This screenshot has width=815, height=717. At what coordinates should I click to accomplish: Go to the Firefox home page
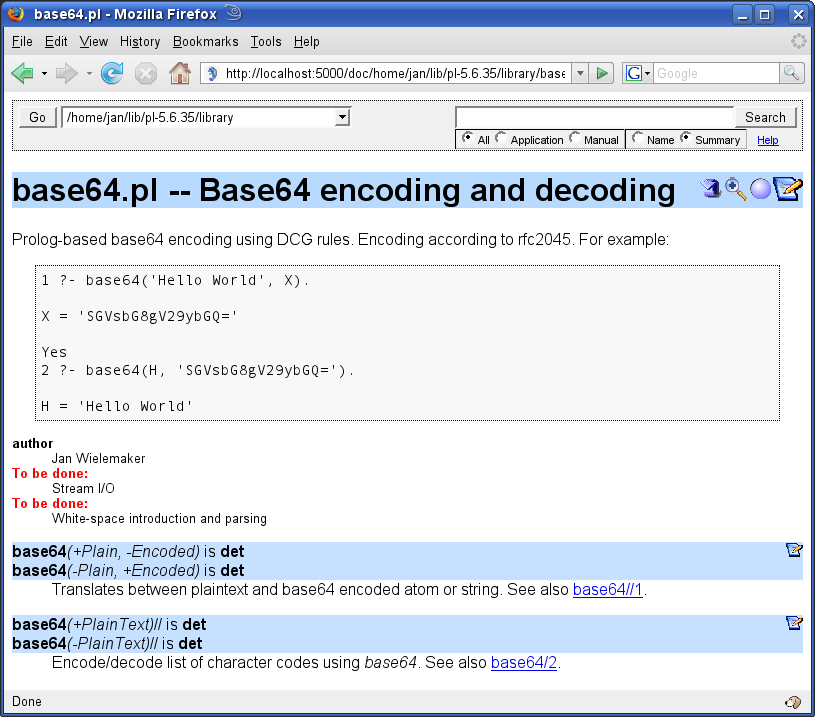(180, 73)
